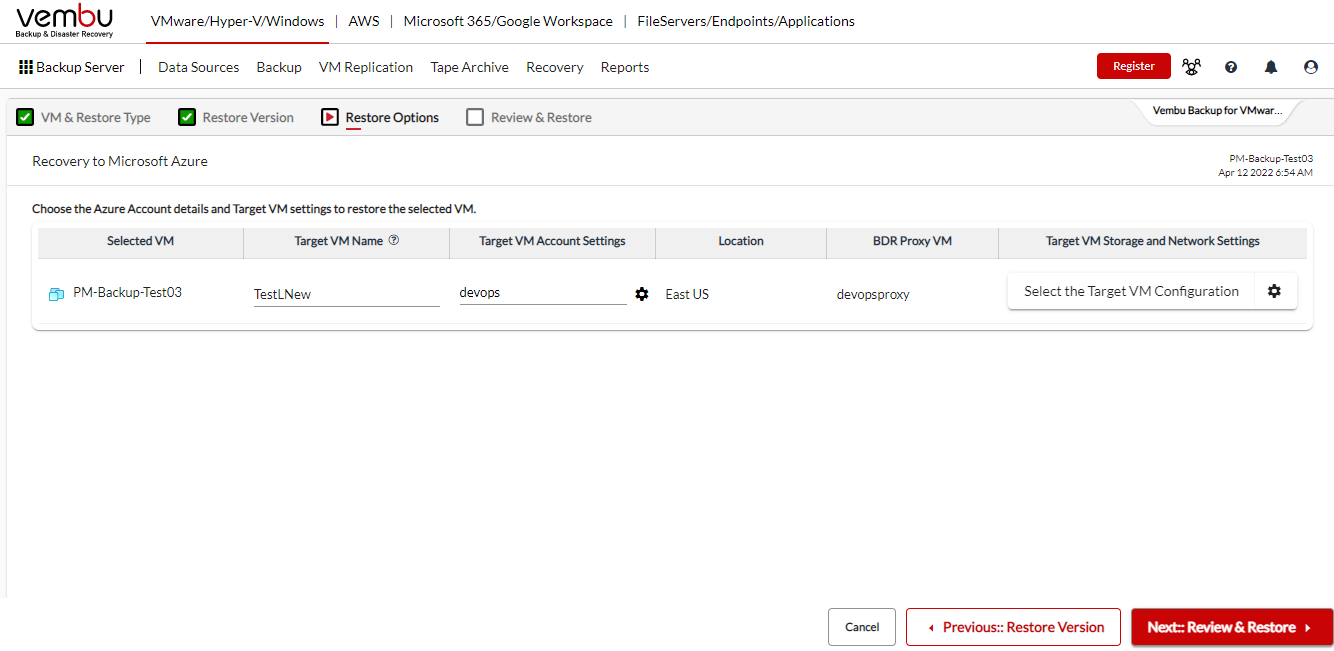This screenshot has width=1334, height=651.
Task: Click the Selected VM column header
Action: click(141, 241)
